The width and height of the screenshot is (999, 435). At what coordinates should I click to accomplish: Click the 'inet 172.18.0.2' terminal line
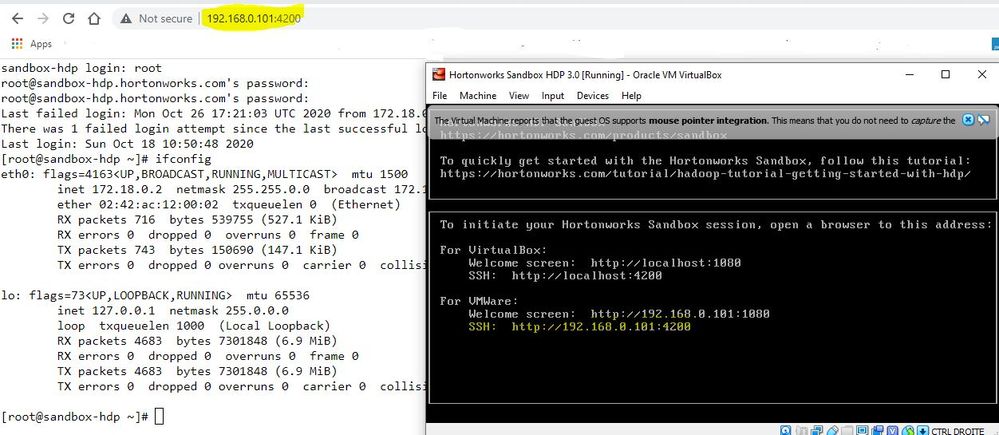point(241,189)
